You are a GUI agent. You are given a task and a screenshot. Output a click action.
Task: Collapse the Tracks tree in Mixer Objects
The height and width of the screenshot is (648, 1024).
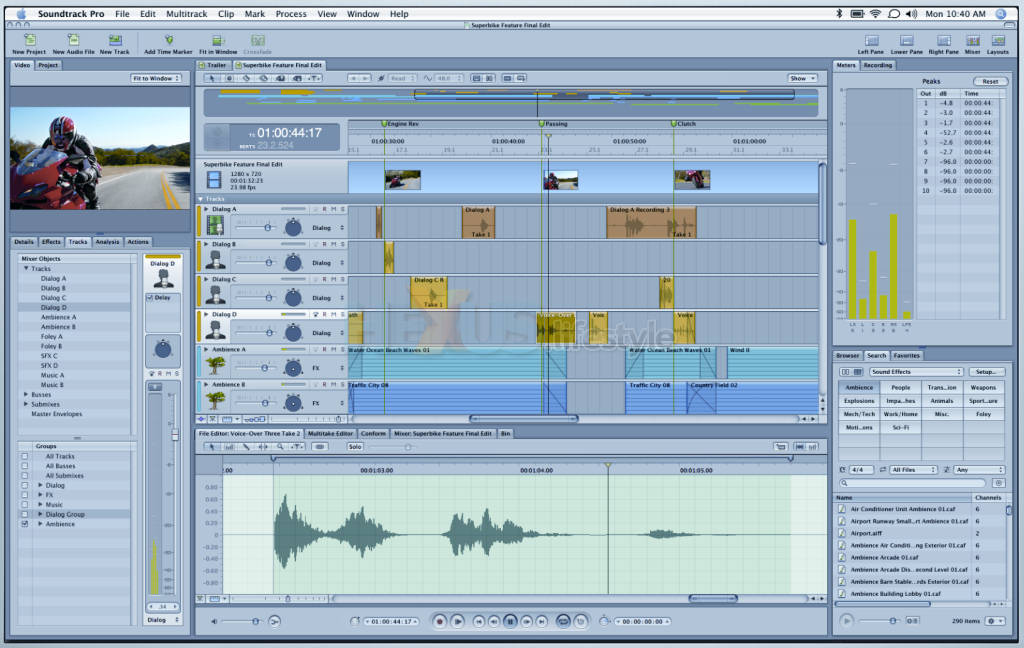click(x=26, y=268)
